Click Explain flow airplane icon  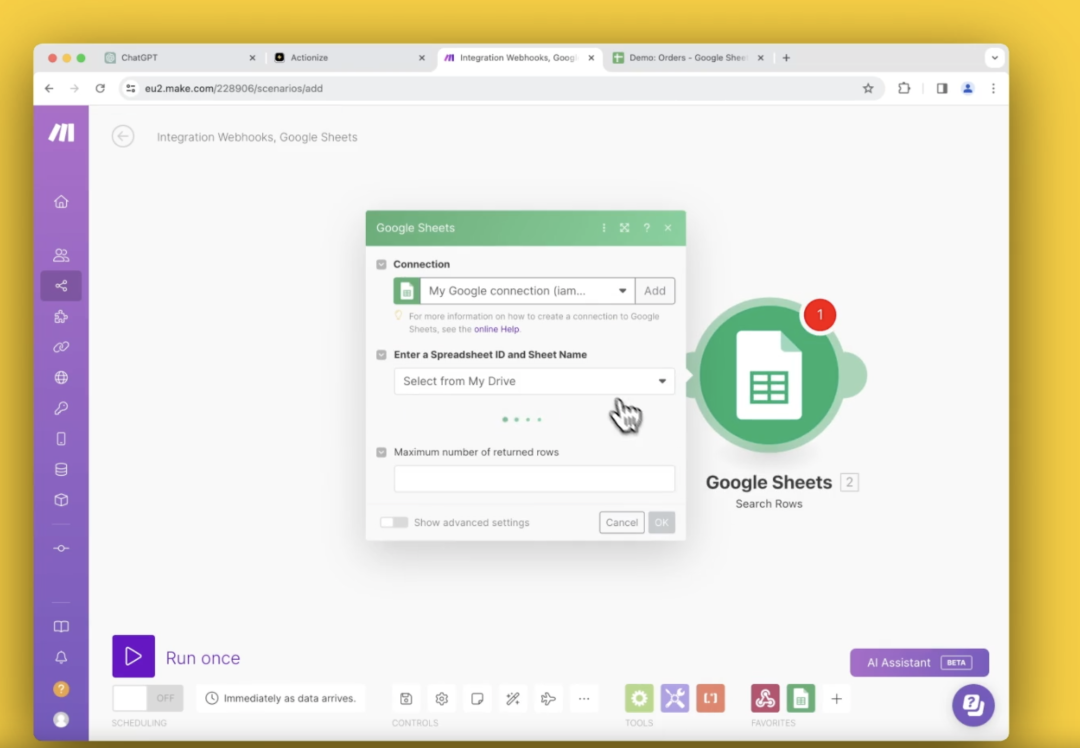point(548,698)
